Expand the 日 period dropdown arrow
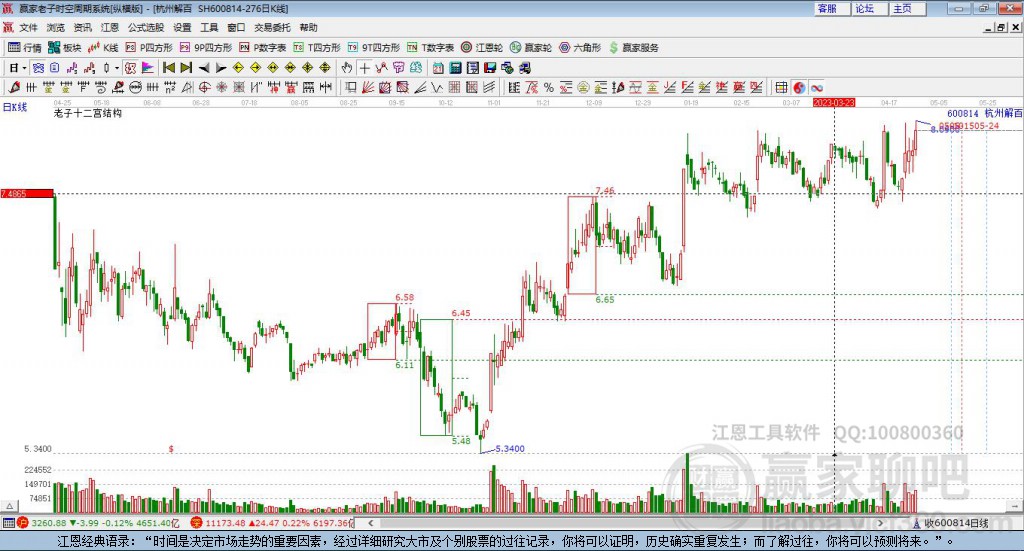1024x551 pixels. click(x=25, y=68)
